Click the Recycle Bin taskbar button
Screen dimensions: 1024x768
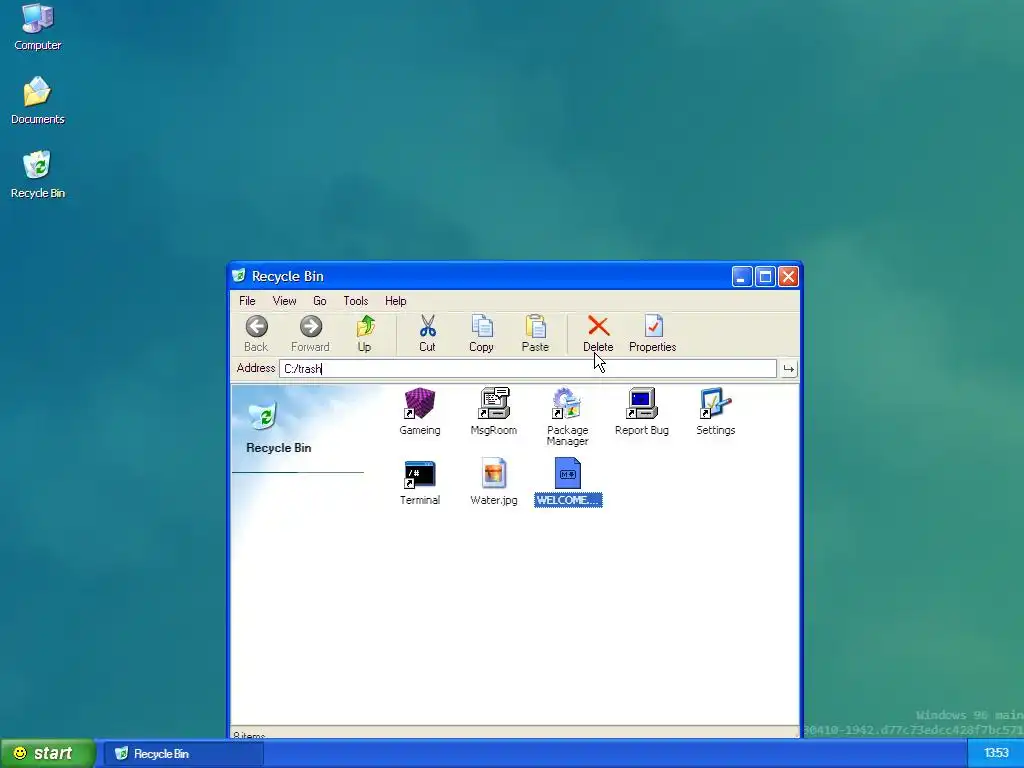[x=185, y=754]
